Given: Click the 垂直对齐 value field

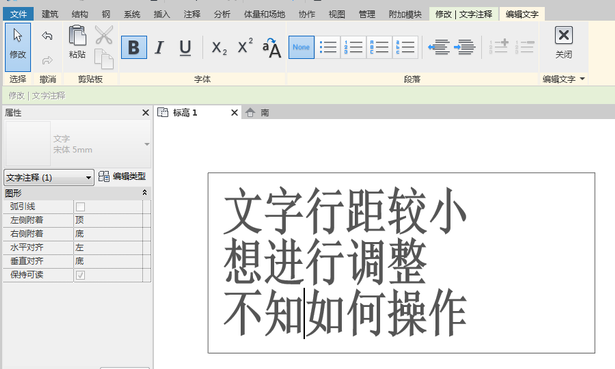Looking at the screenshot, I should tap(108, 262).
